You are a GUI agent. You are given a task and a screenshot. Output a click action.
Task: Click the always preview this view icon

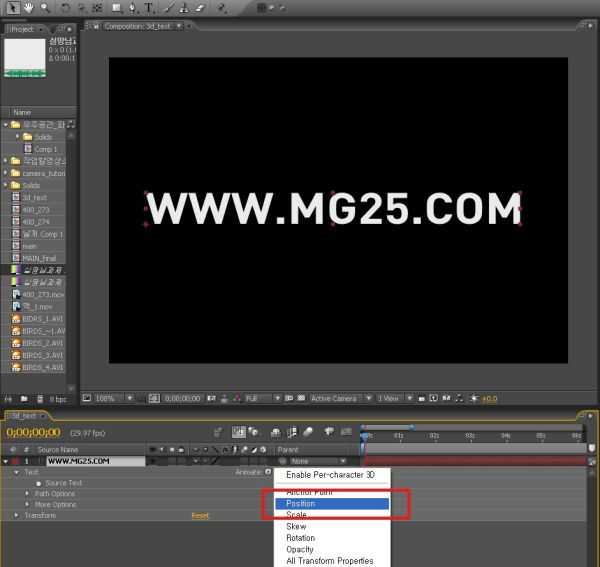click(x=87, y=398)
